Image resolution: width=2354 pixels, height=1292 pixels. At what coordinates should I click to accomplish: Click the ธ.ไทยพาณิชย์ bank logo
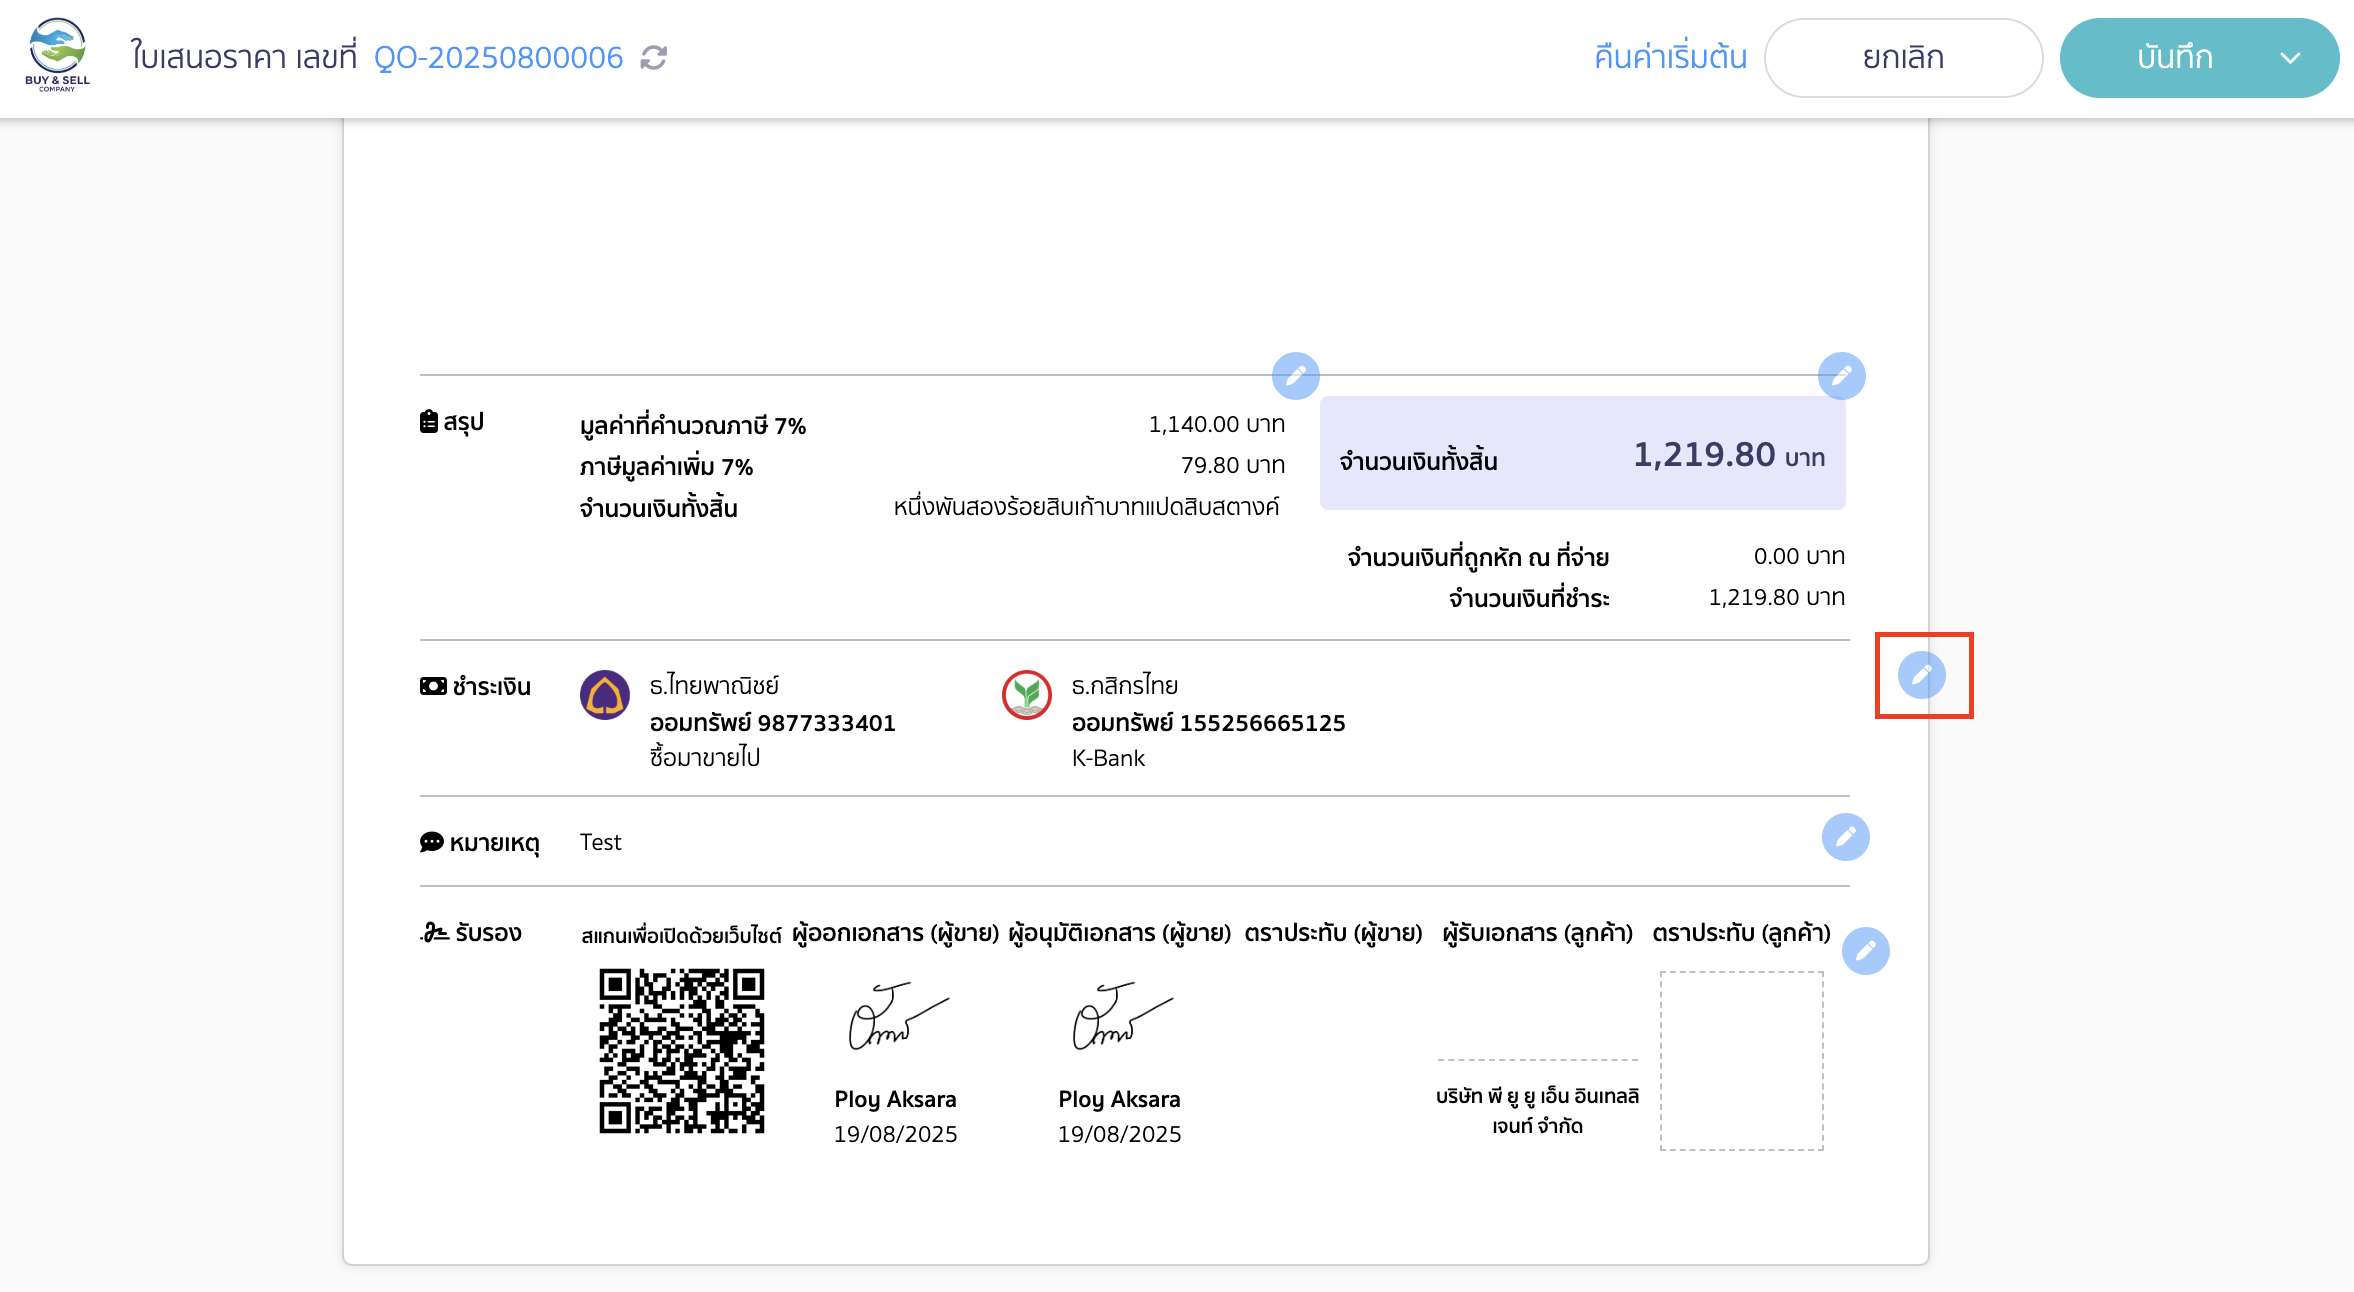(605, 695)
